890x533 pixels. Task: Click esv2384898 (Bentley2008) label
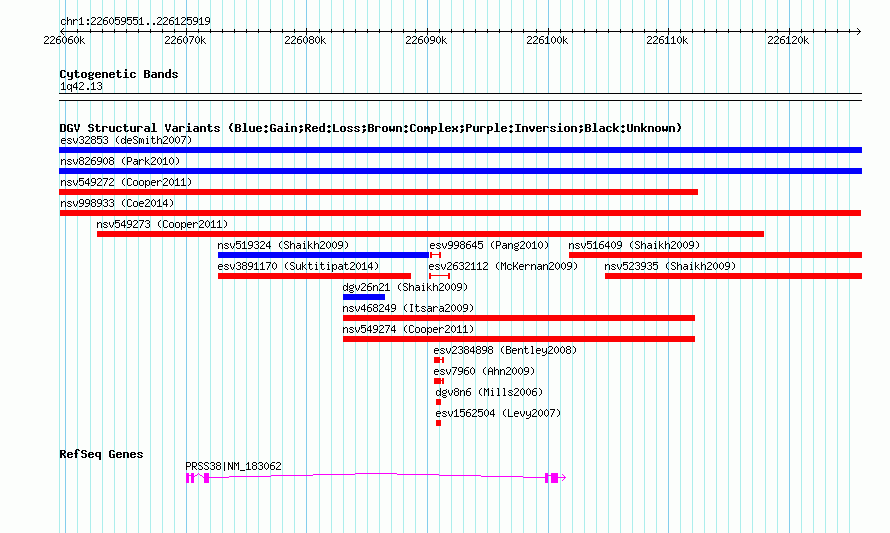(x=505, y=350)
